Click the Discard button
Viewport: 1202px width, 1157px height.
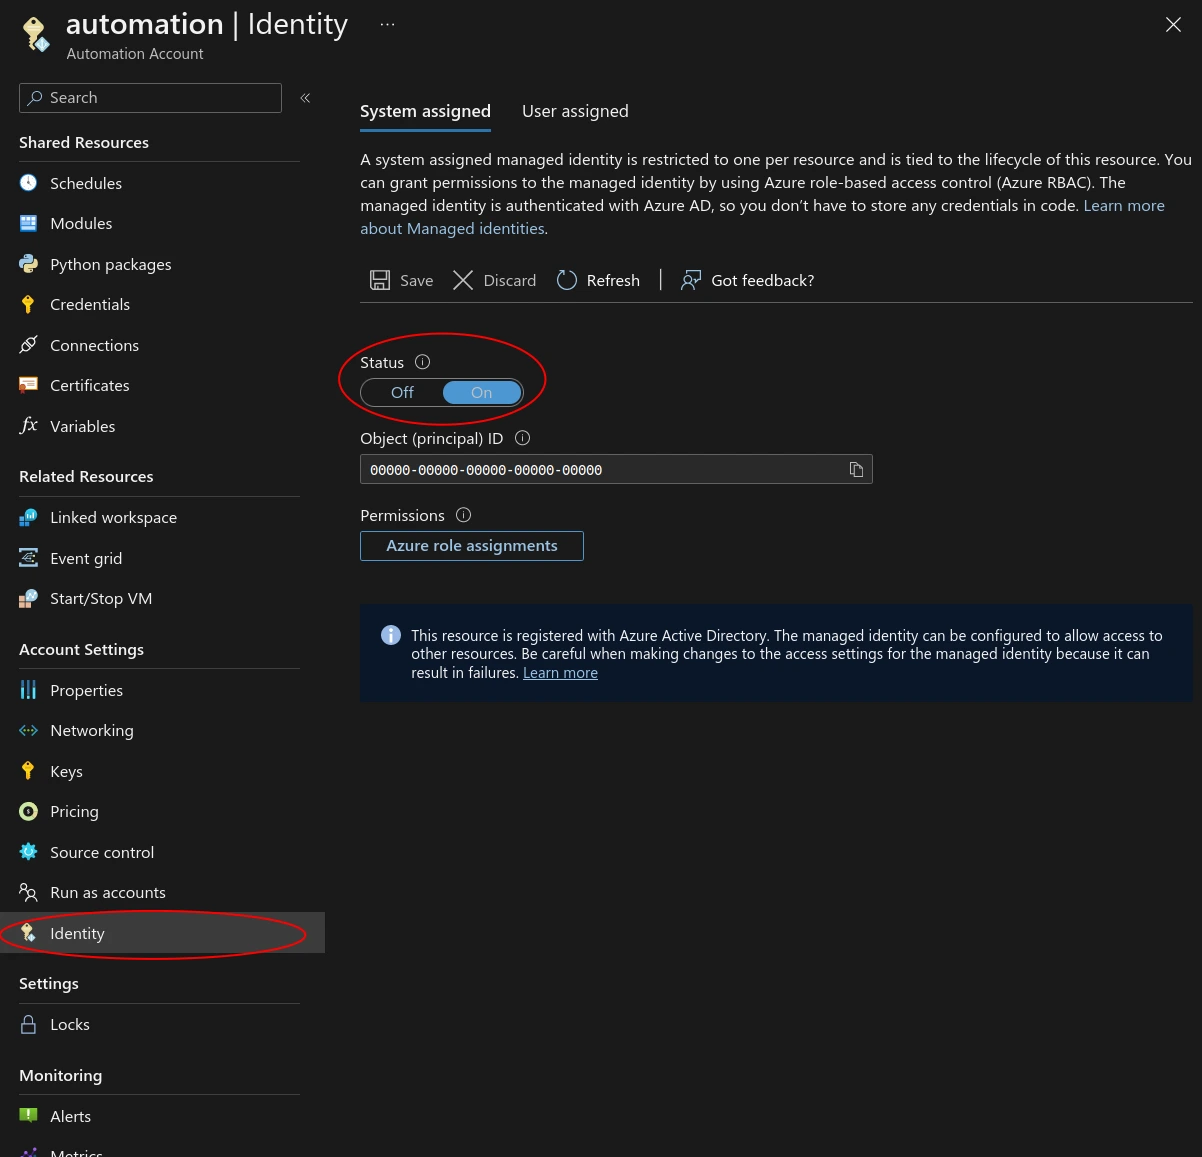pos(494,280)
